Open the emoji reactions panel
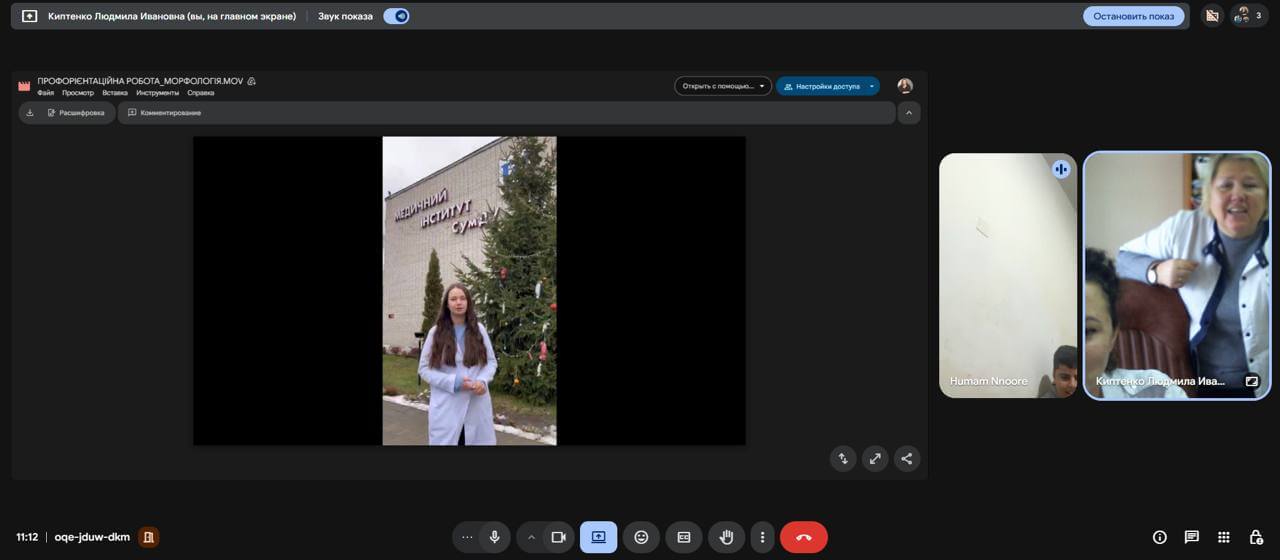Viewport: 1280px width, 560px height. click(641, 537)
